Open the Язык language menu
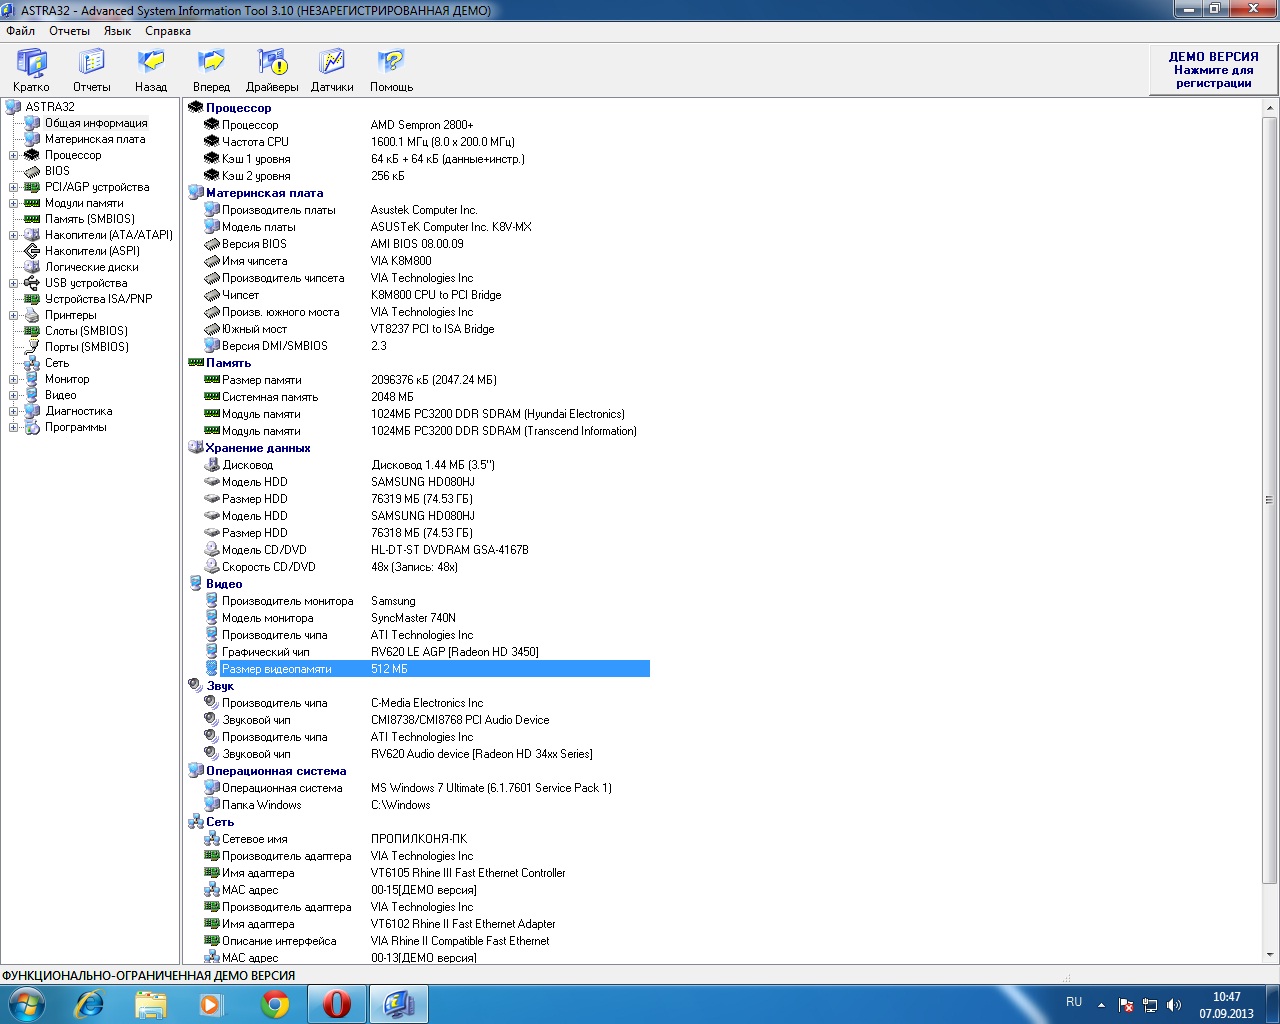This screenshot has height=1024, width=1280. tap(117, 31)
